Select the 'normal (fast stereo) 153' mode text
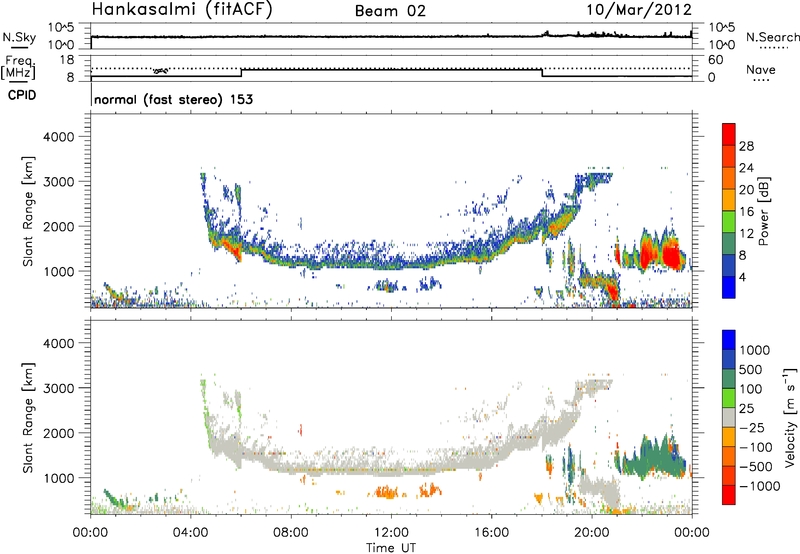 tap(173, 99)
